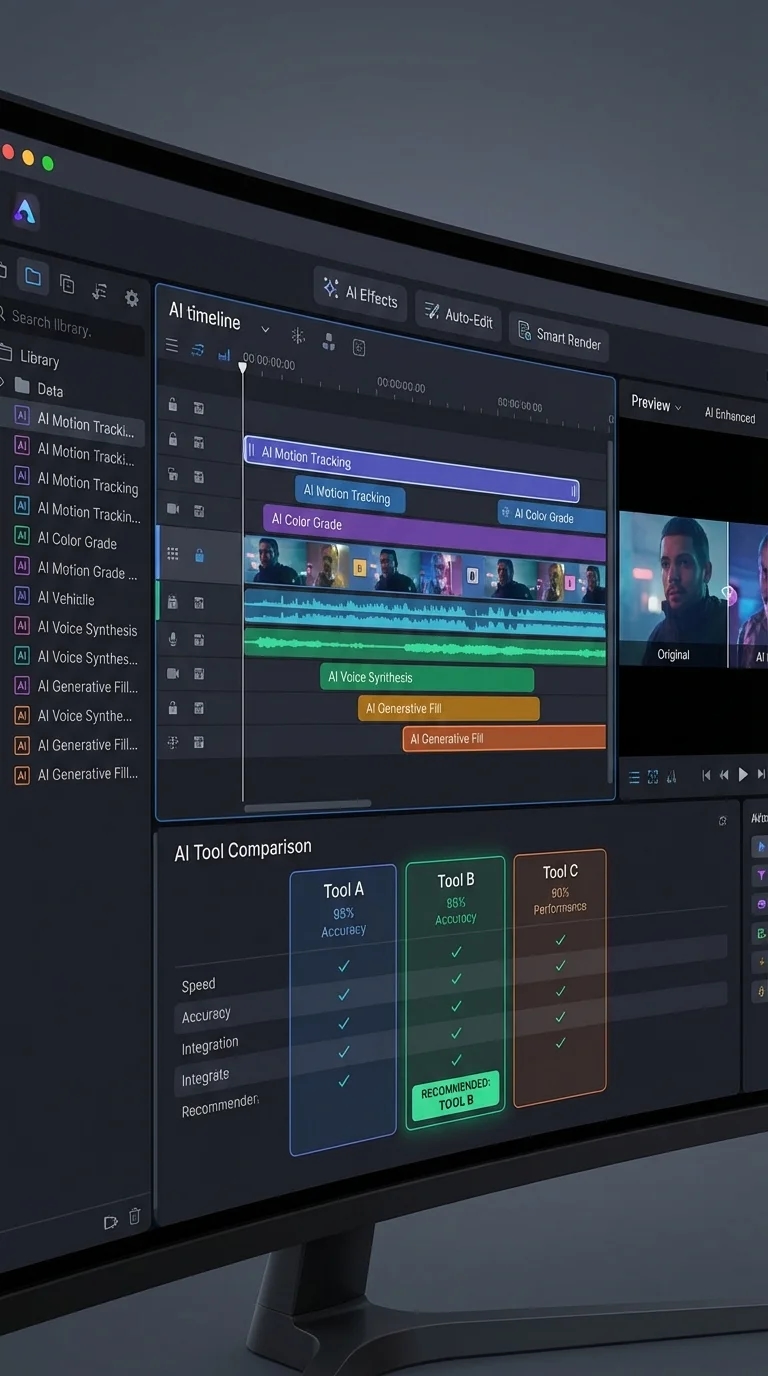Viewport: 768px width, 1376px height.
Task: Toggle the lock on the topmost timeline track
Action: coord(173,405)
